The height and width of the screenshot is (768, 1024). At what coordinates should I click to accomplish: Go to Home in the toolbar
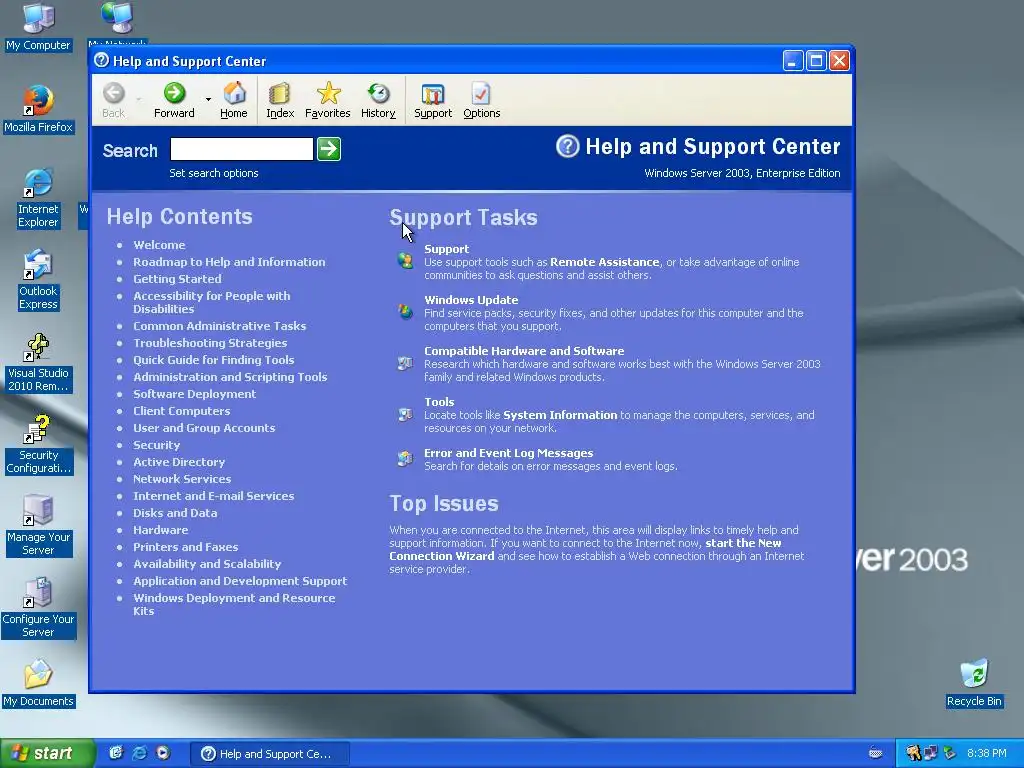(x=234, y=100)
